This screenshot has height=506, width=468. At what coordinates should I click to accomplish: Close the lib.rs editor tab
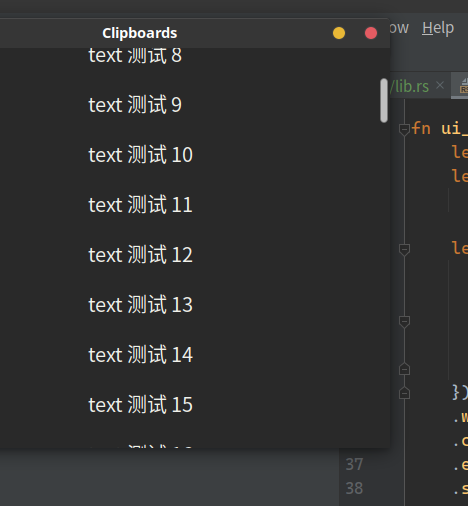[x=440, y=85]
